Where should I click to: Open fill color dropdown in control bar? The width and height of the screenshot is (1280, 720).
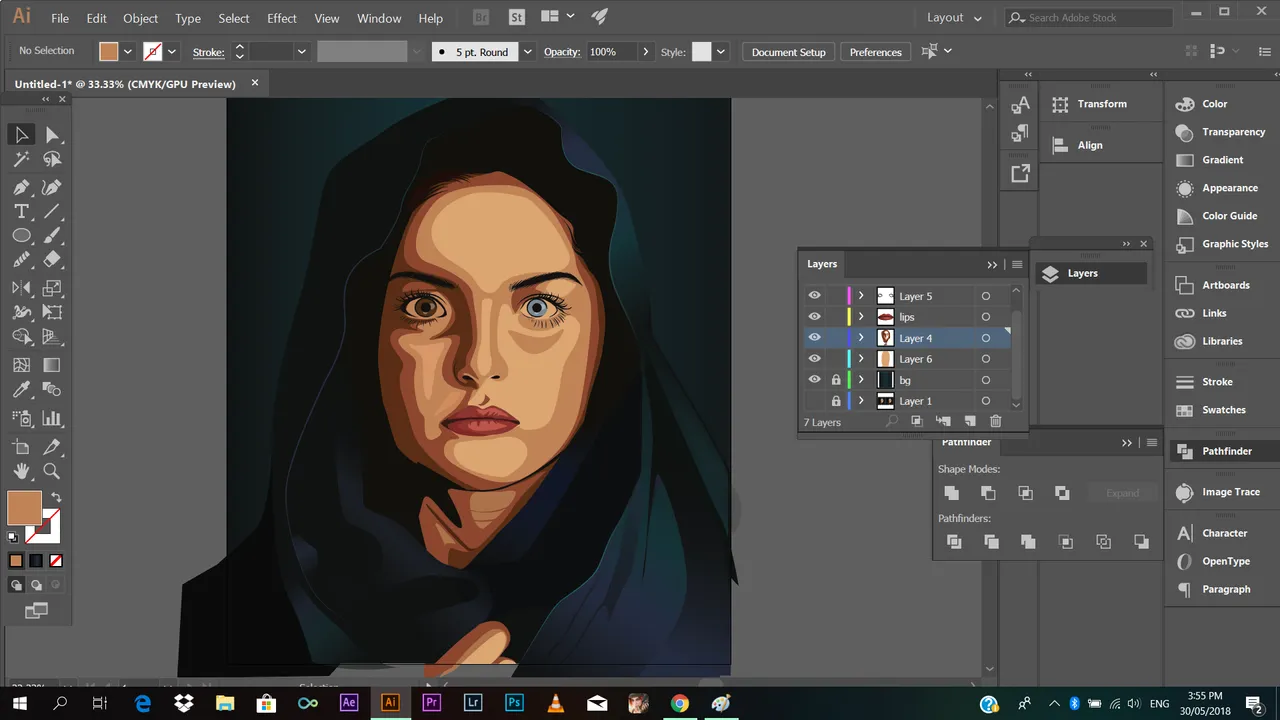tap(128, 52)
